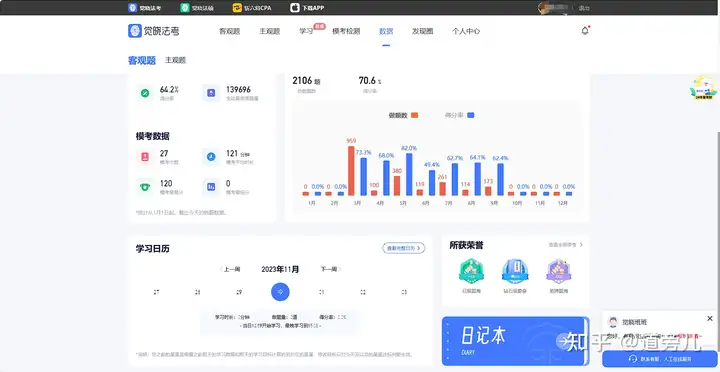Click the service agent avatar in the chat popup
The width and height of the screenshot is (720, 372).
pyautogui.click(x=613, y=322)
